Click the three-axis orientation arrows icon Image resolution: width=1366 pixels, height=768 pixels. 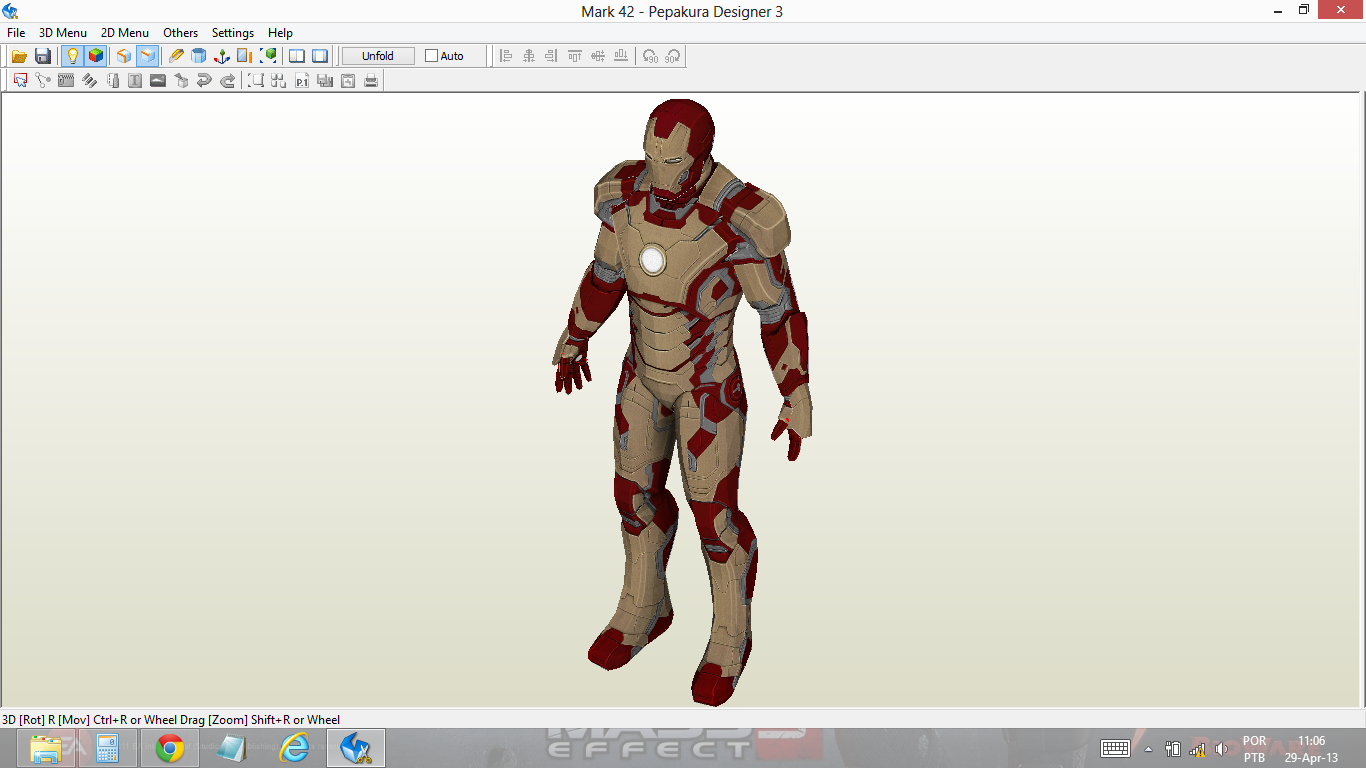pyautogui.click(x=222, y=56)
